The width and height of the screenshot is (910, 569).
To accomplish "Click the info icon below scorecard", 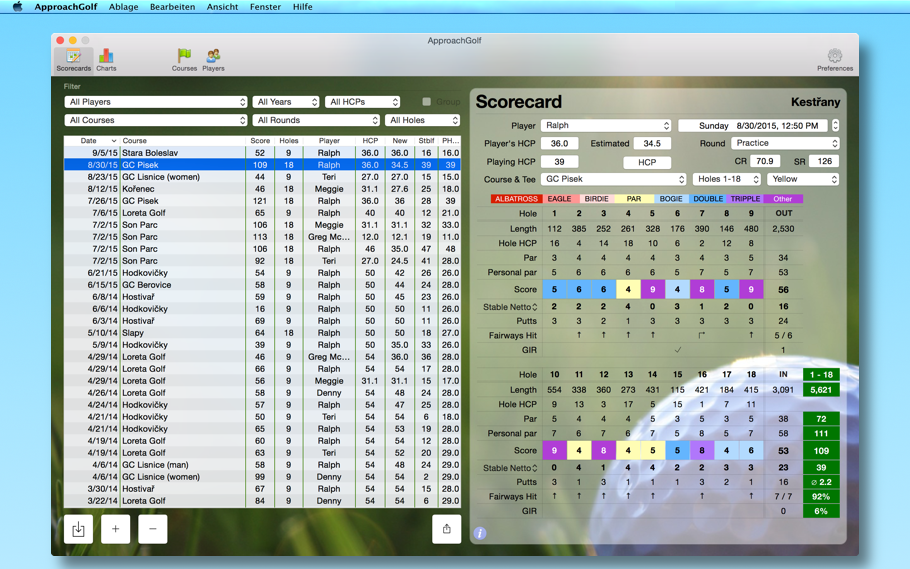I will point(479,533).
